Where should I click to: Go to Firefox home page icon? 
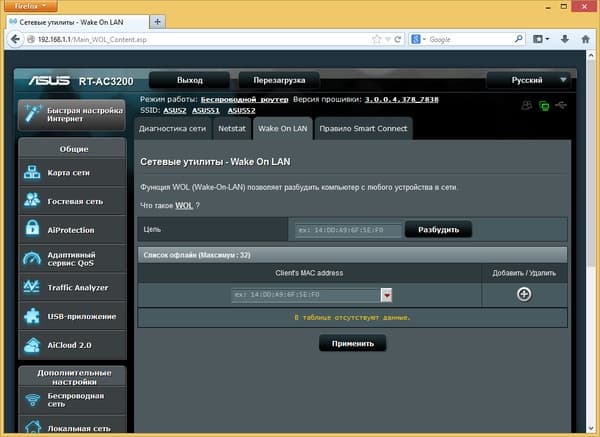[x=585, y=39]
